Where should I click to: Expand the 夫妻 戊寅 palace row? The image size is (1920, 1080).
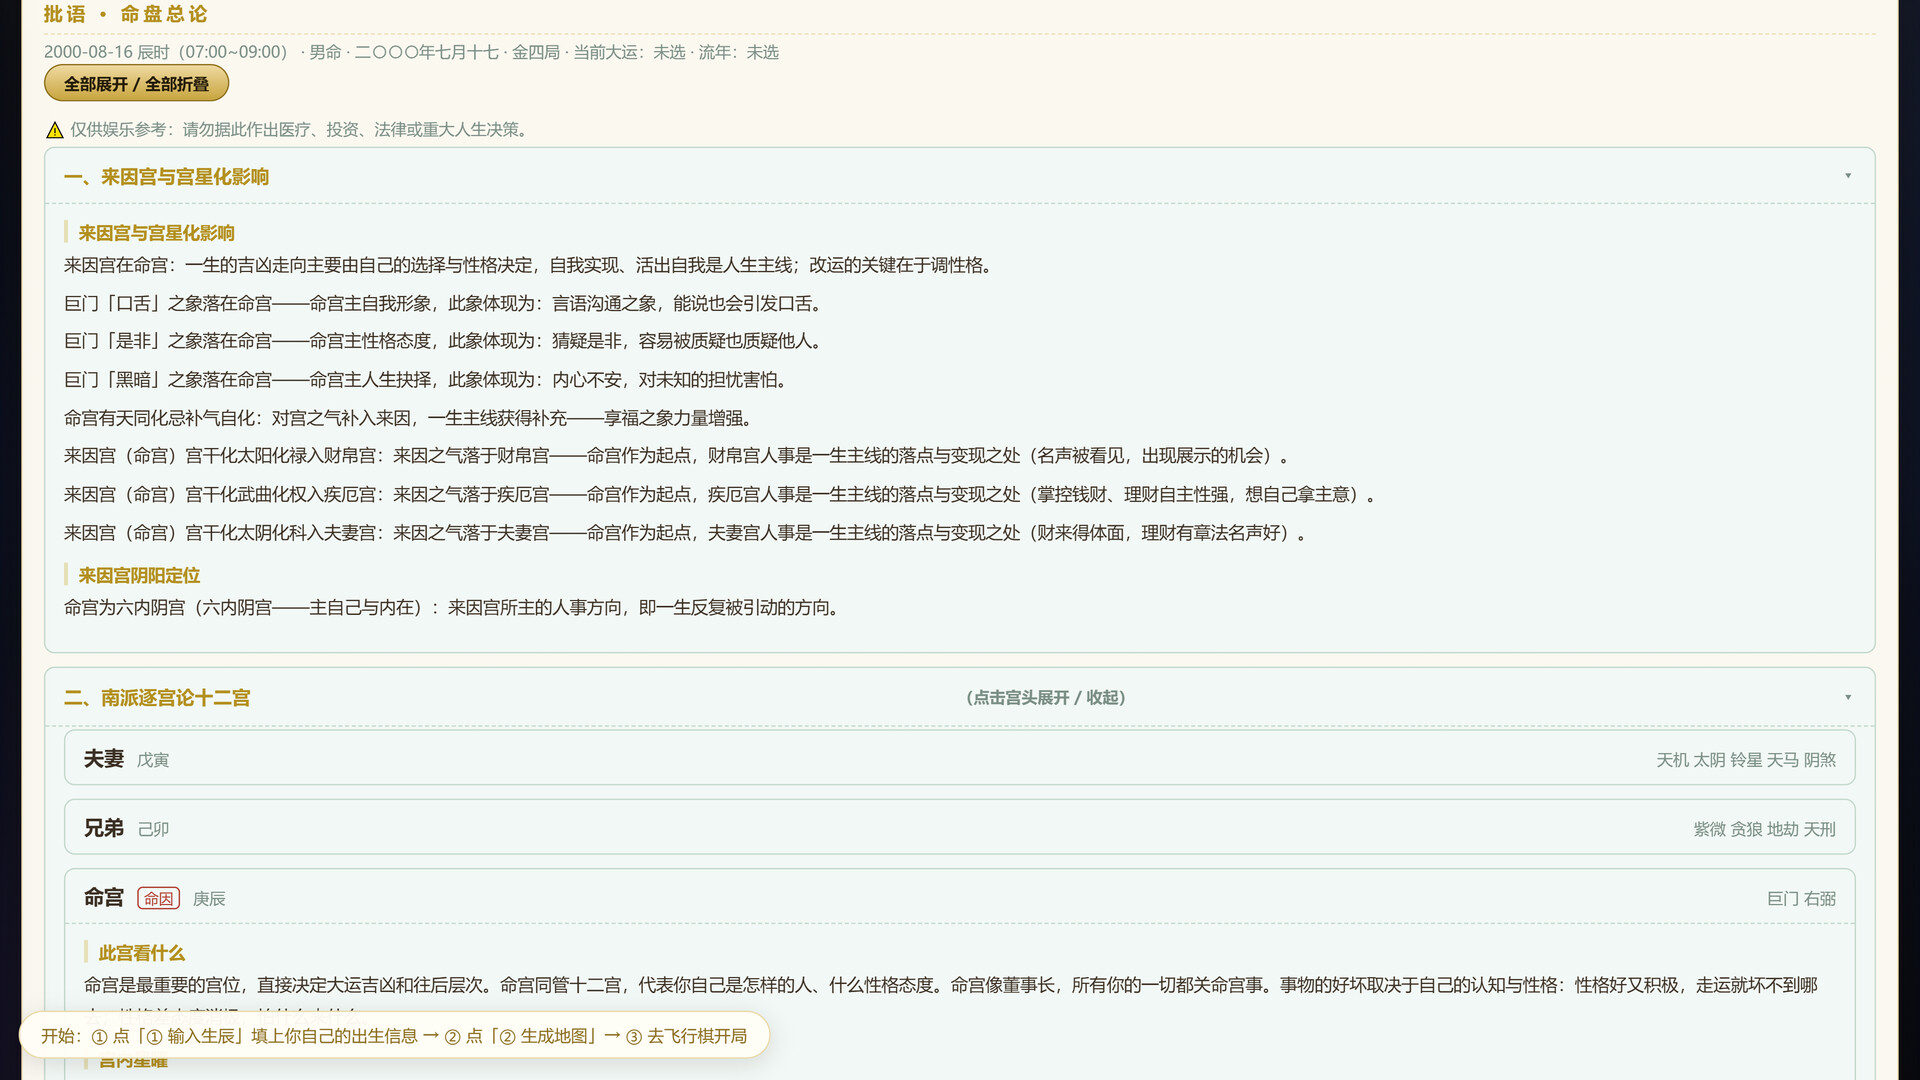pyautogui.click(x=959, y=758)
